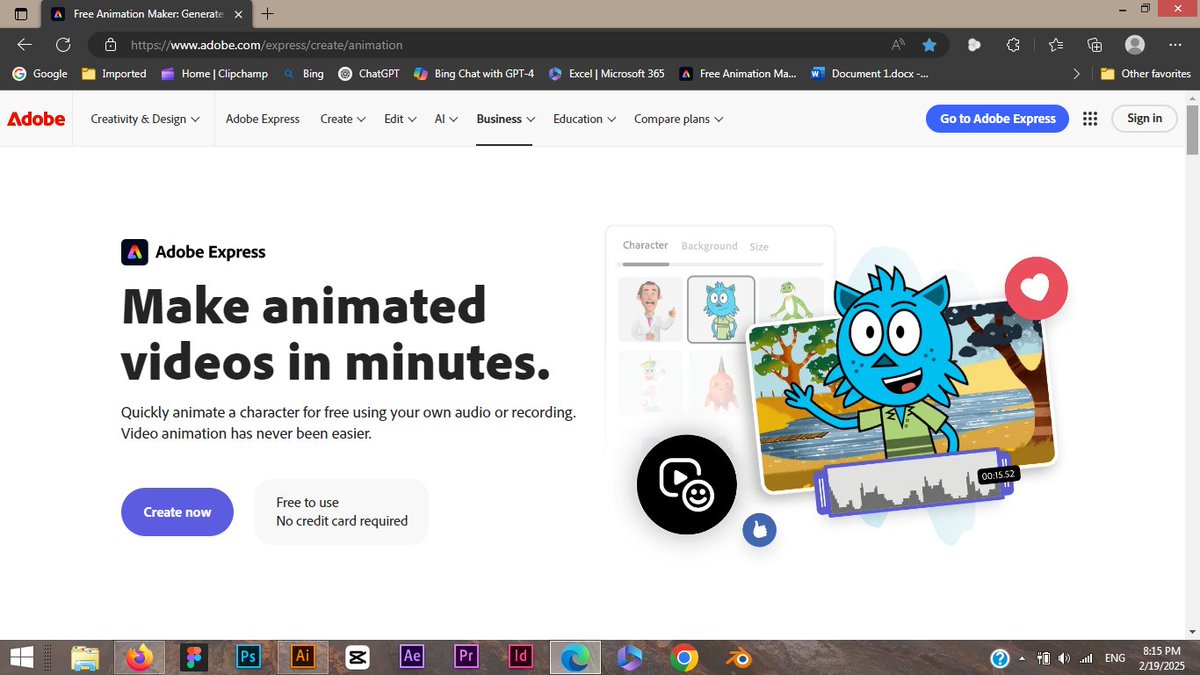1200x675 pixels.
Task: Expand the AI dropdown
Action: pyautogui.click(x=446, y=118)
